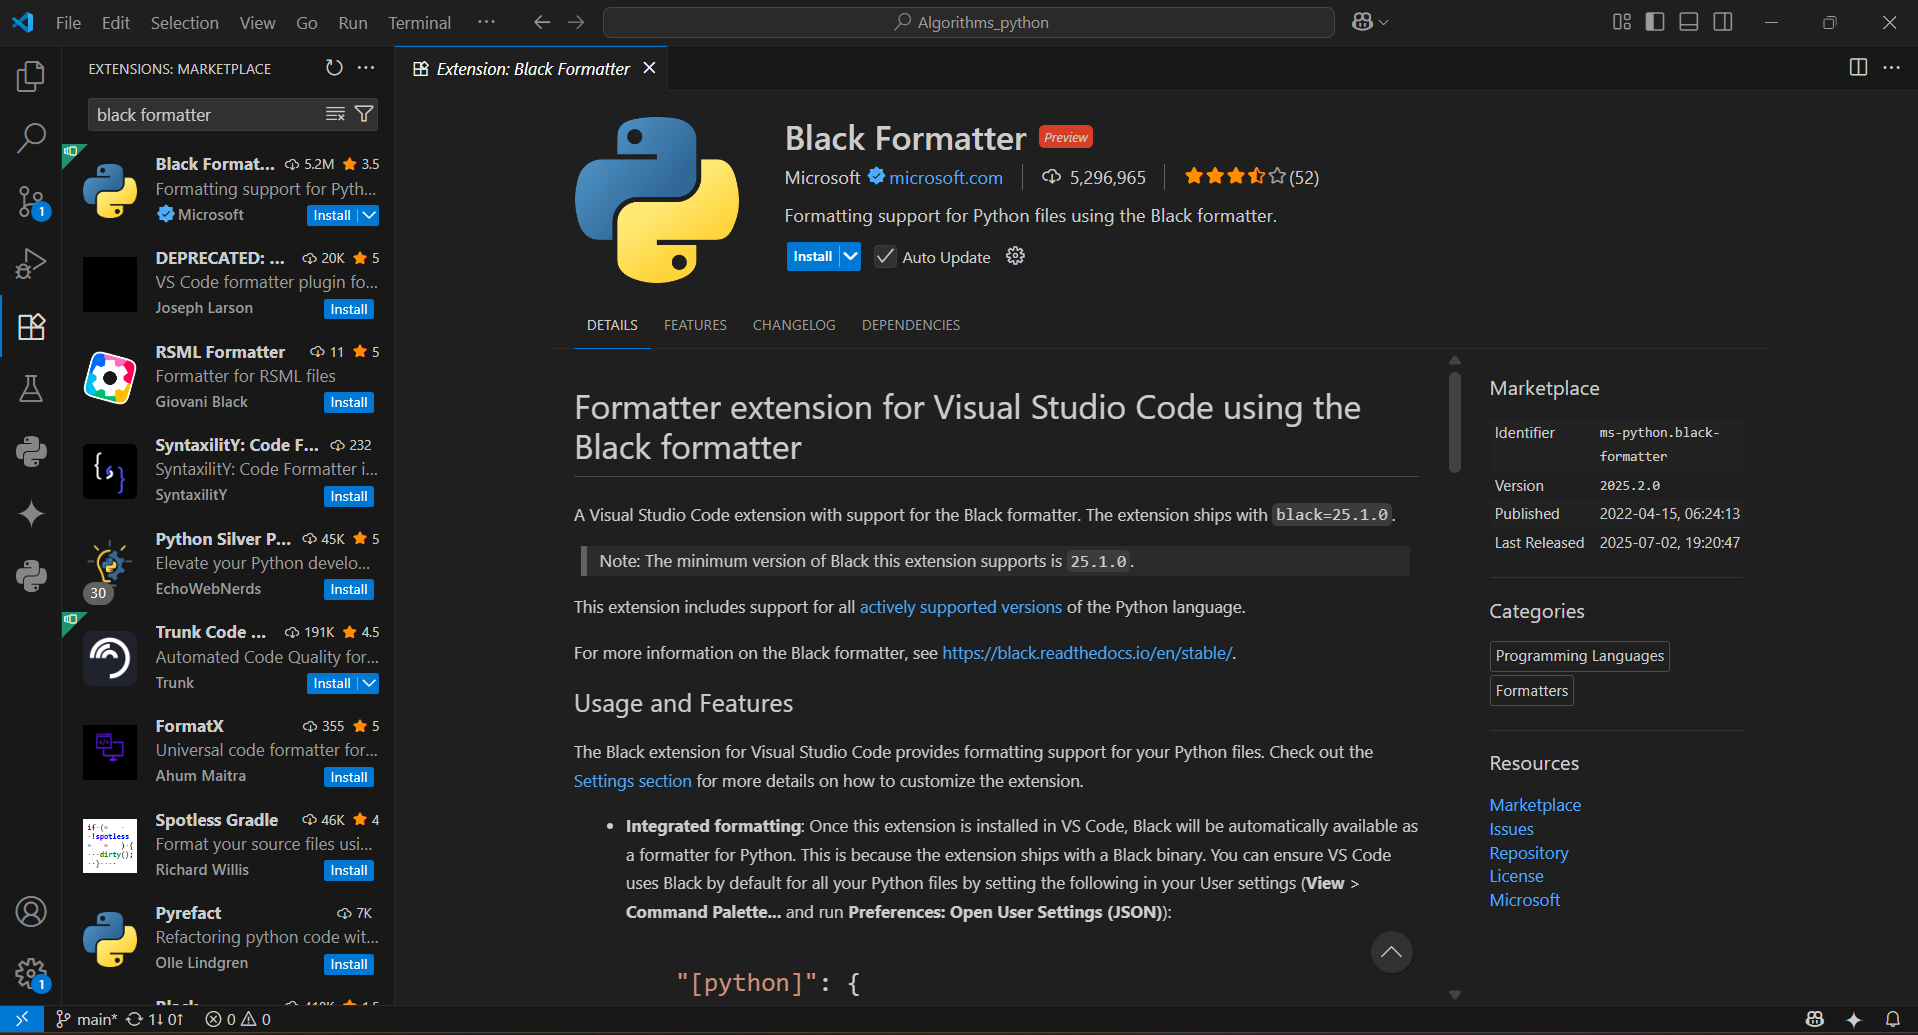1918x1035 pixels.
Task: Open remote window indicator in status bar
Action: click(21, 1019)
